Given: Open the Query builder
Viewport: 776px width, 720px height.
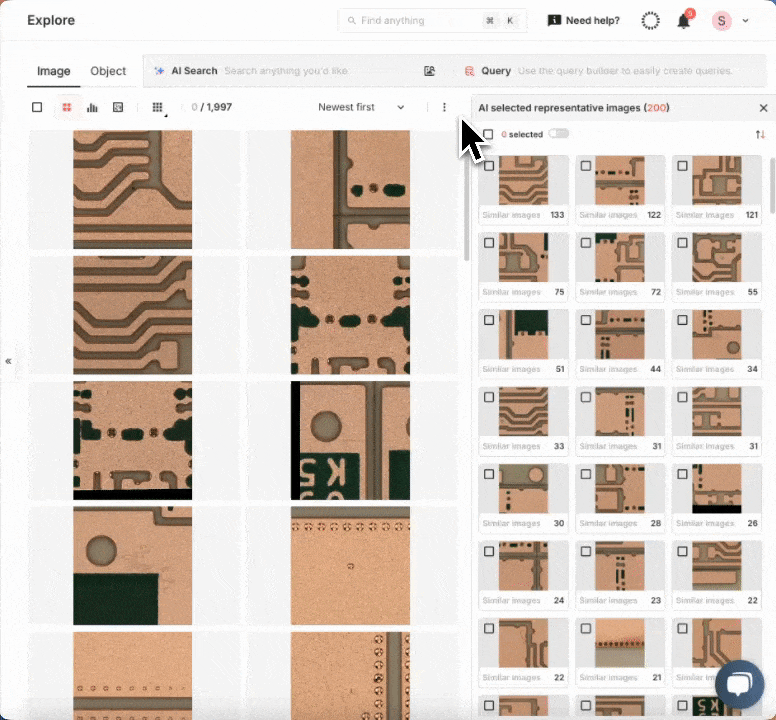Looking at the screenshot, I should pos(495,71).
